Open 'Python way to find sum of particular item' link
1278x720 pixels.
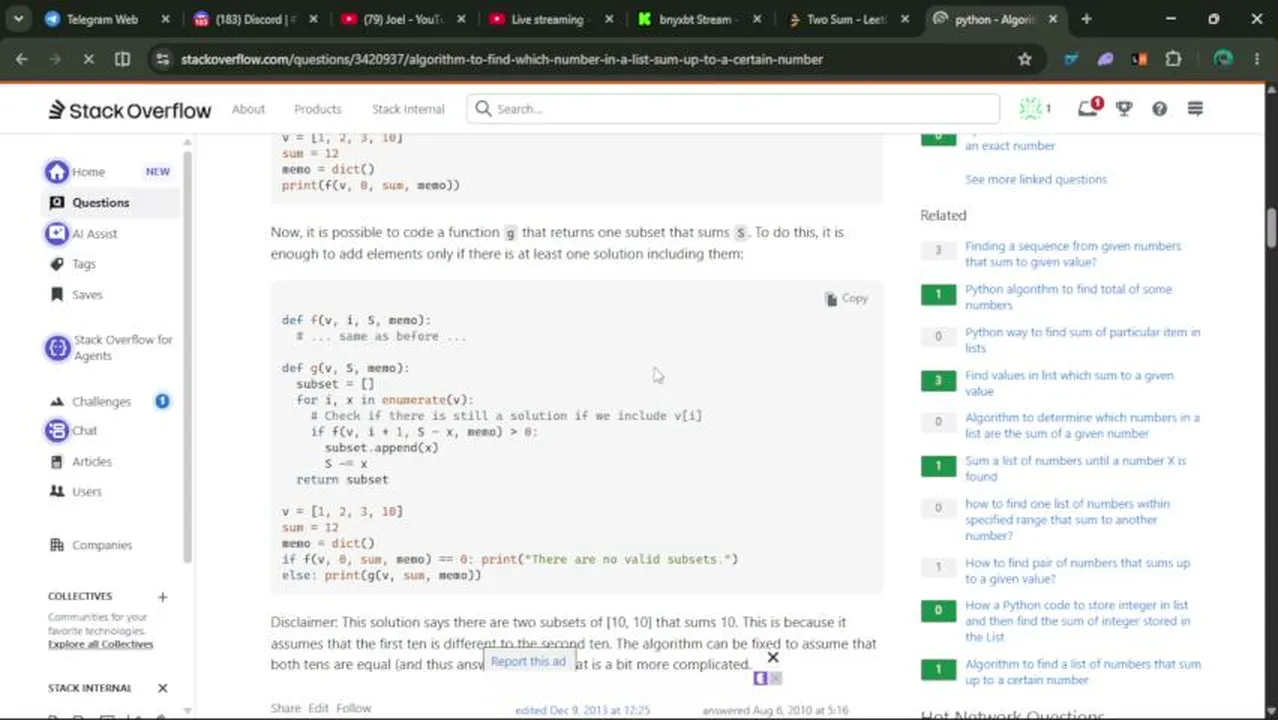coord(1082,340)
